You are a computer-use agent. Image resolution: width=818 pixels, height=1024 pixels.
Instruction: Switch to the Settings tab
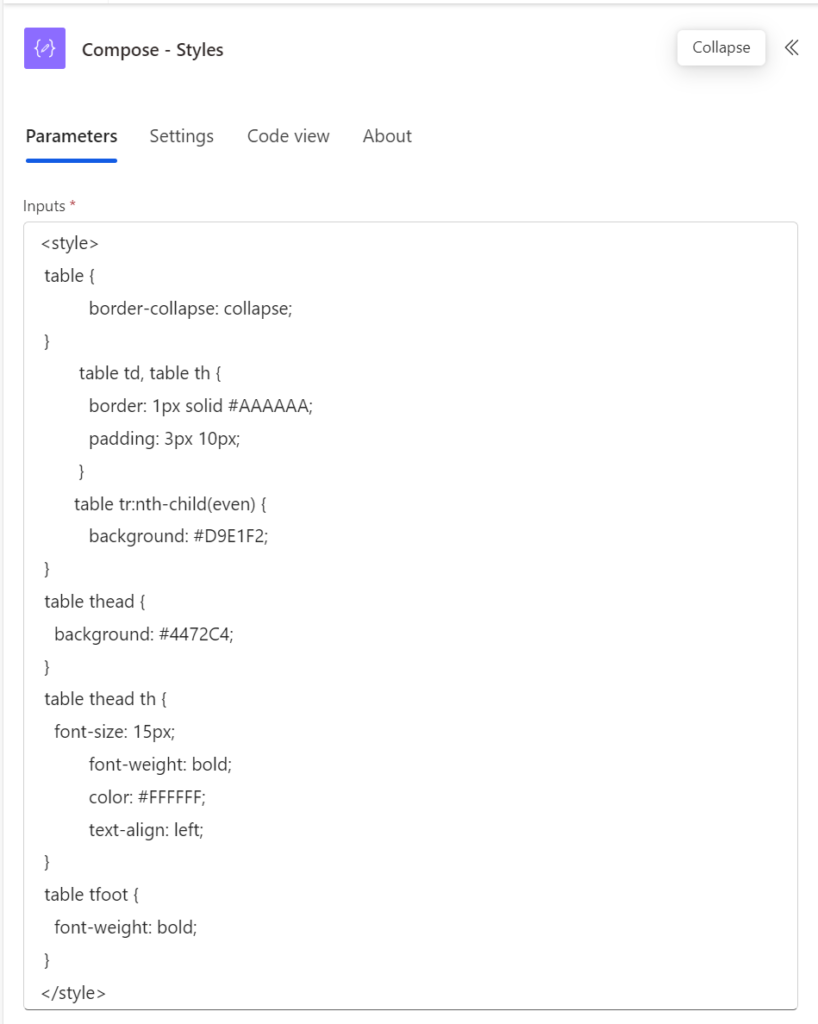point(181,136)
